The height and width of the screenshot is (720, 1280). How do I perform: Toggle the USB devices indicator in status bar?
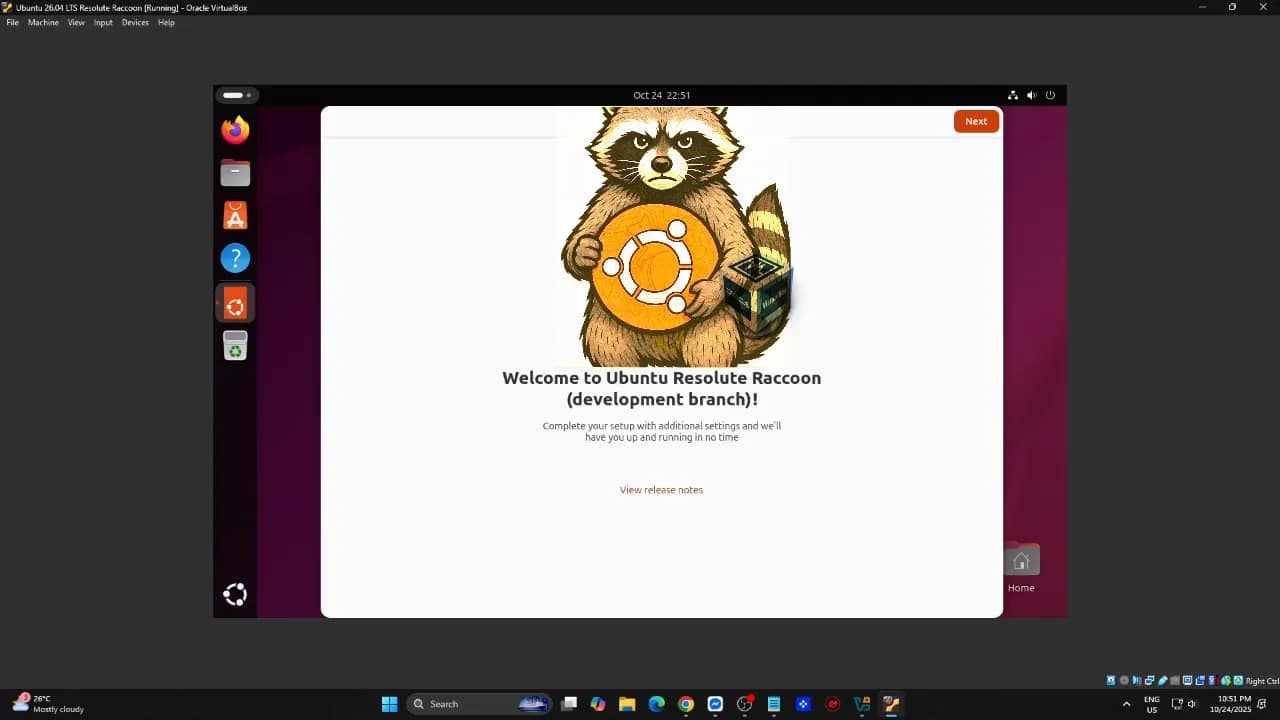pos(1162,680)
